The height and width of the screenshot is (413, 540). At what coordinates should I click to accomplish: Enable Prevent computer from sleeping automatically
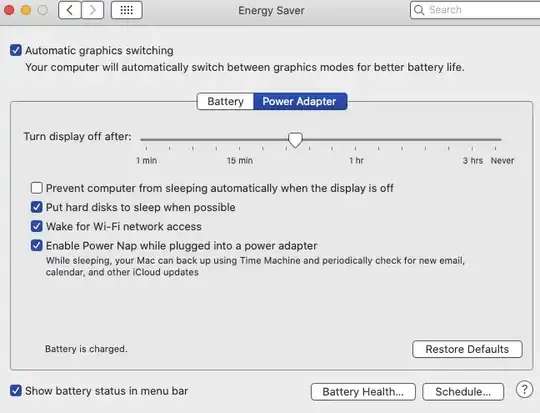point(37,188)
